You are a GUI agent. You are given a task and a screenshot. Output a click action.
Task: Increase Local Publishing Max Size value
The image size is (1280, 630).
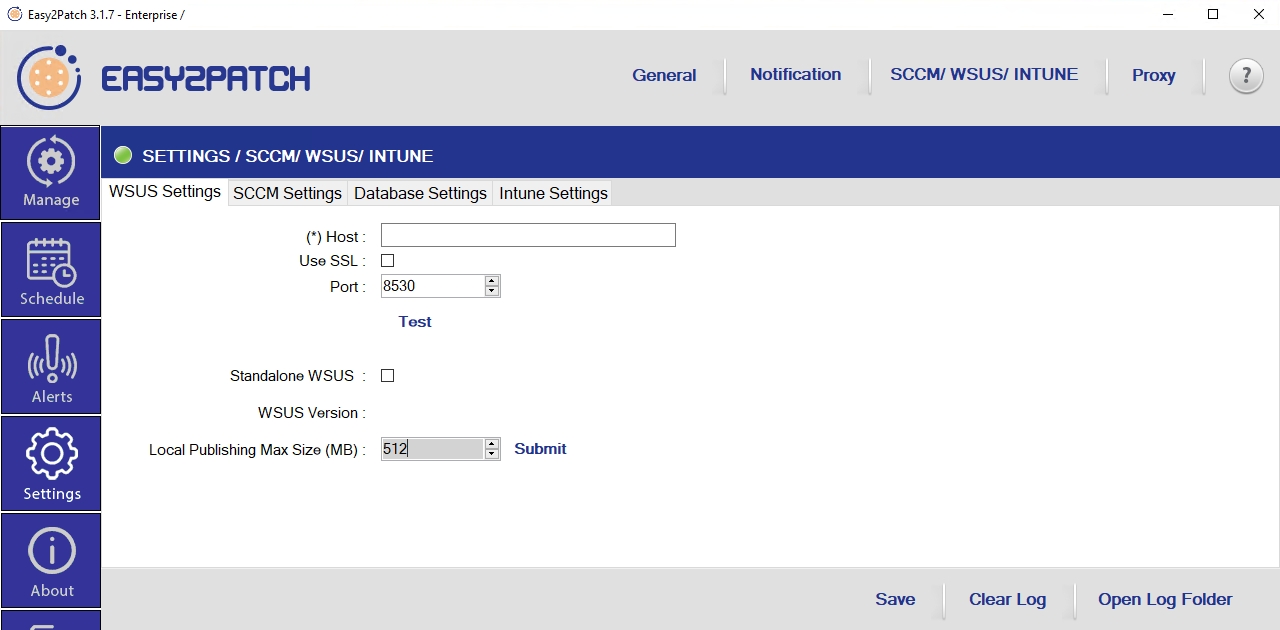pos(491,444)
